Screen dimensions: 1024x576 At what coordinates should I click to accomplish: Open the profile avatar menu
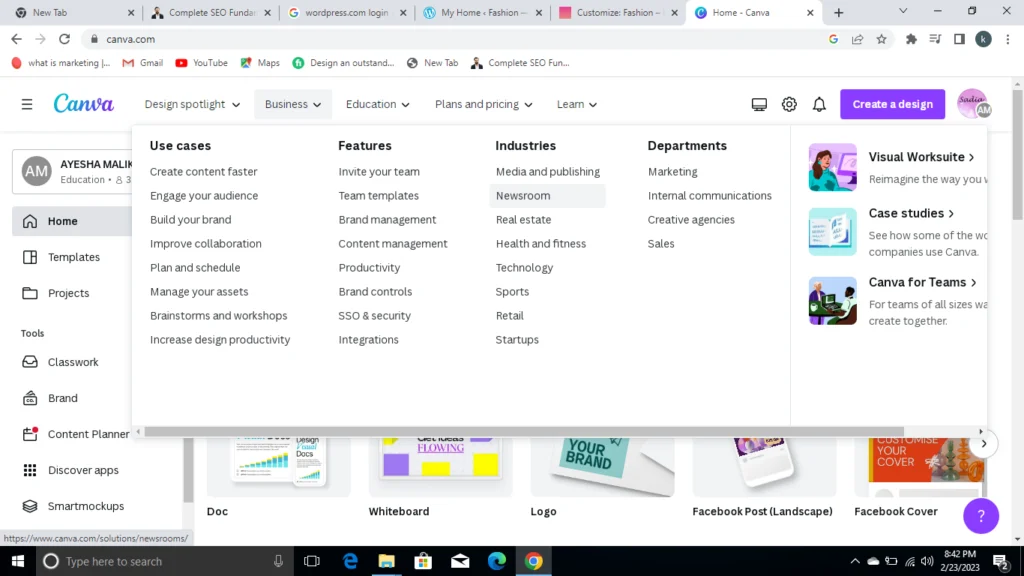[974, 104]
